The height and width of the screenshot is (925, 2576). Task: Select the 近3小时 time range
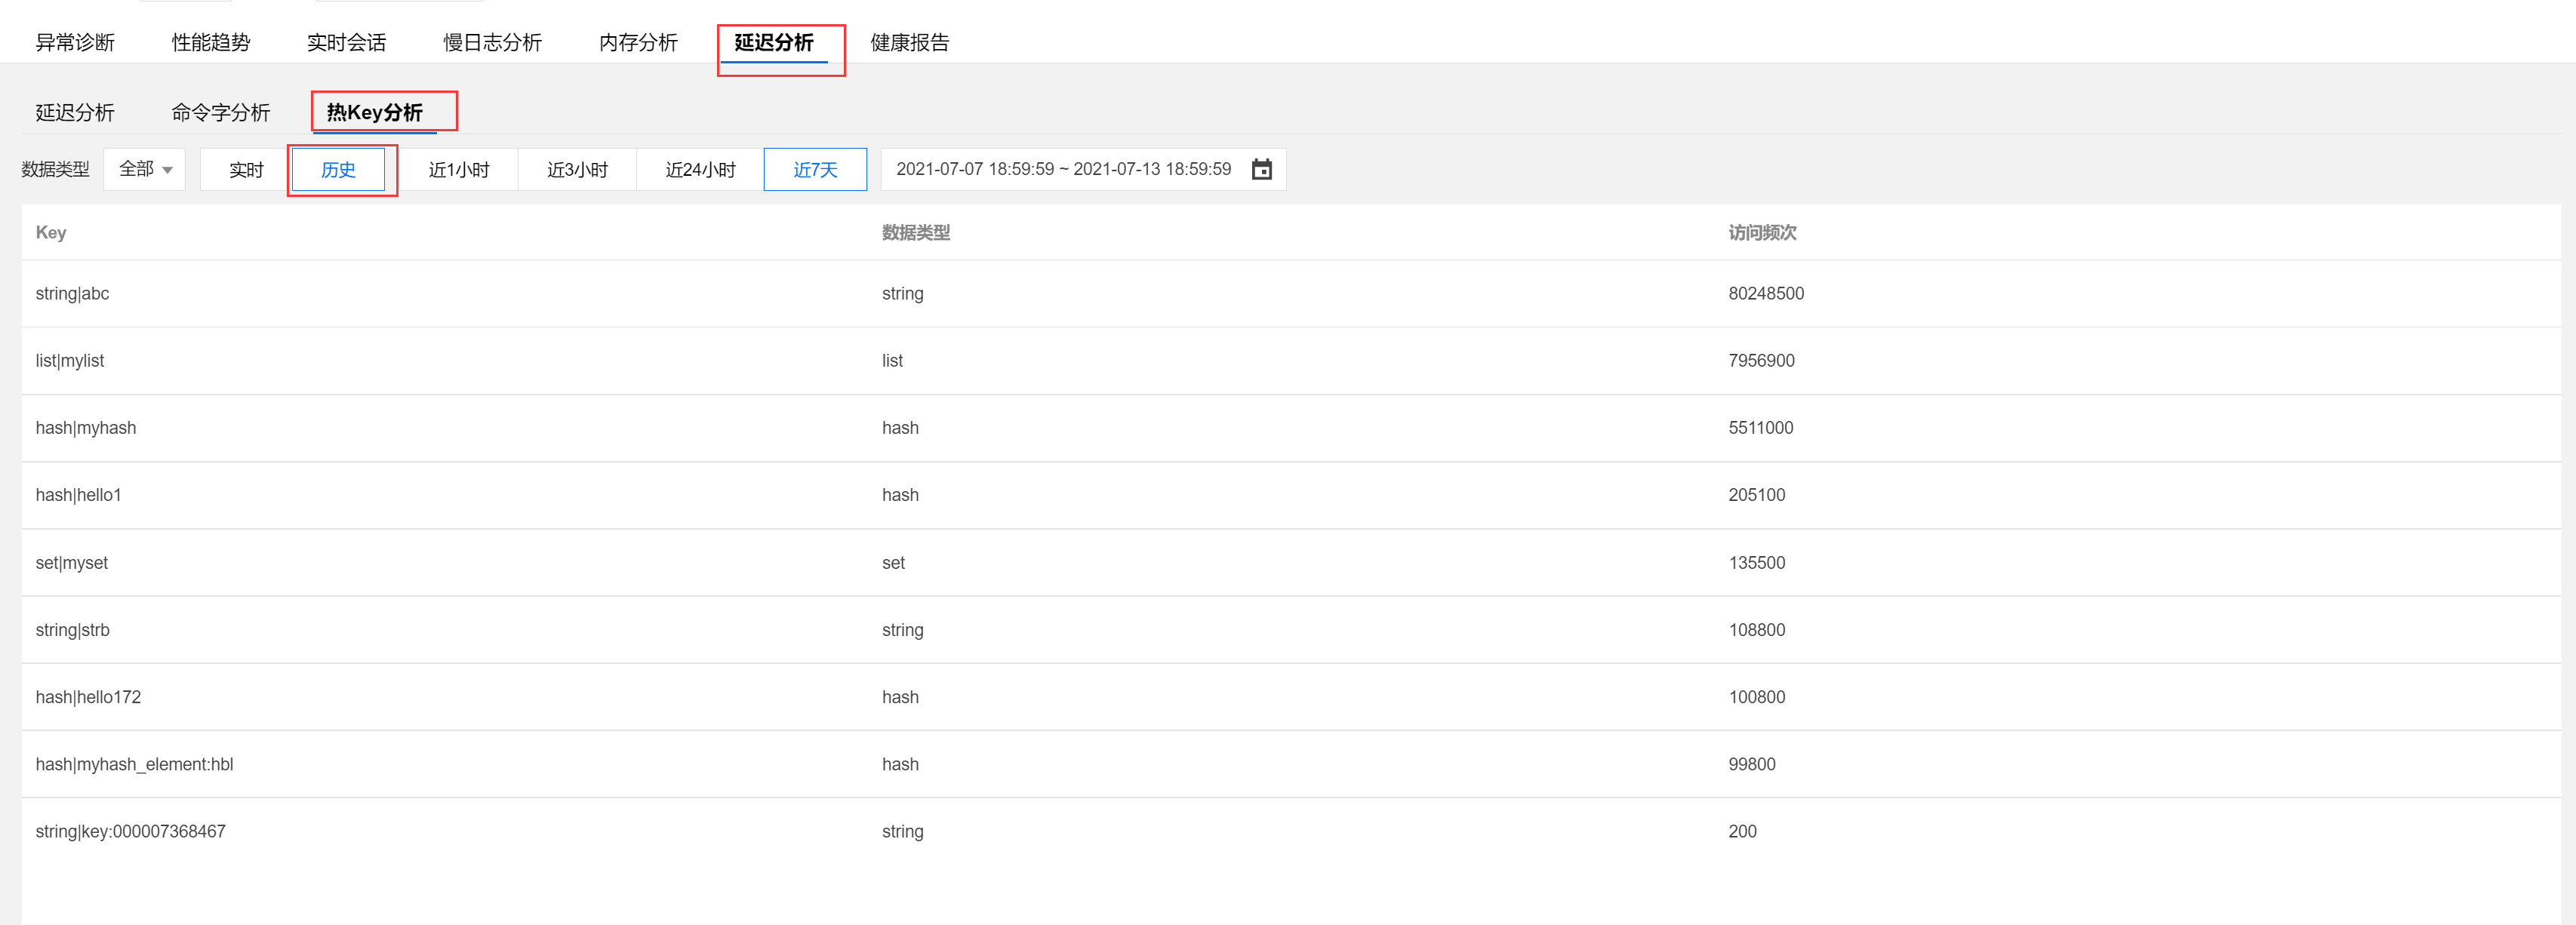(x=577, y=169)
